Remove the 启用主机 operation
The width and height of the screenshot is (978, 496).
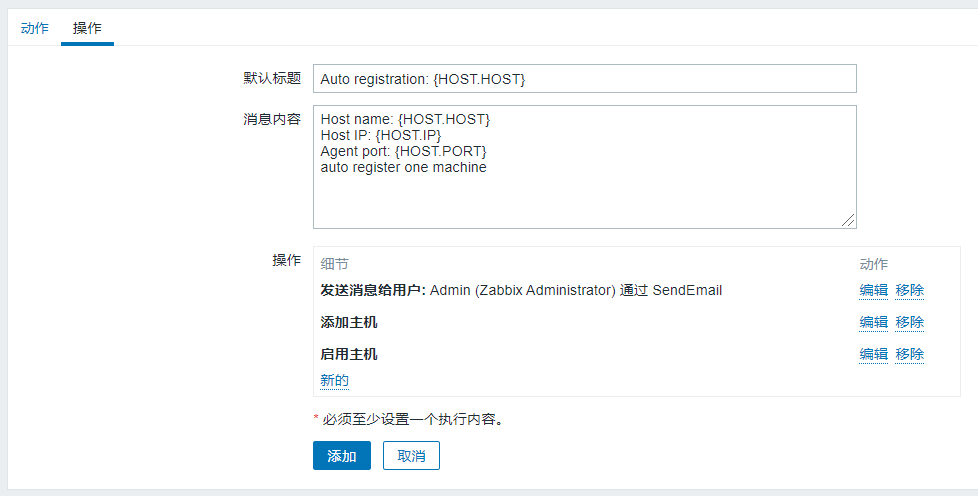point(909,354)
